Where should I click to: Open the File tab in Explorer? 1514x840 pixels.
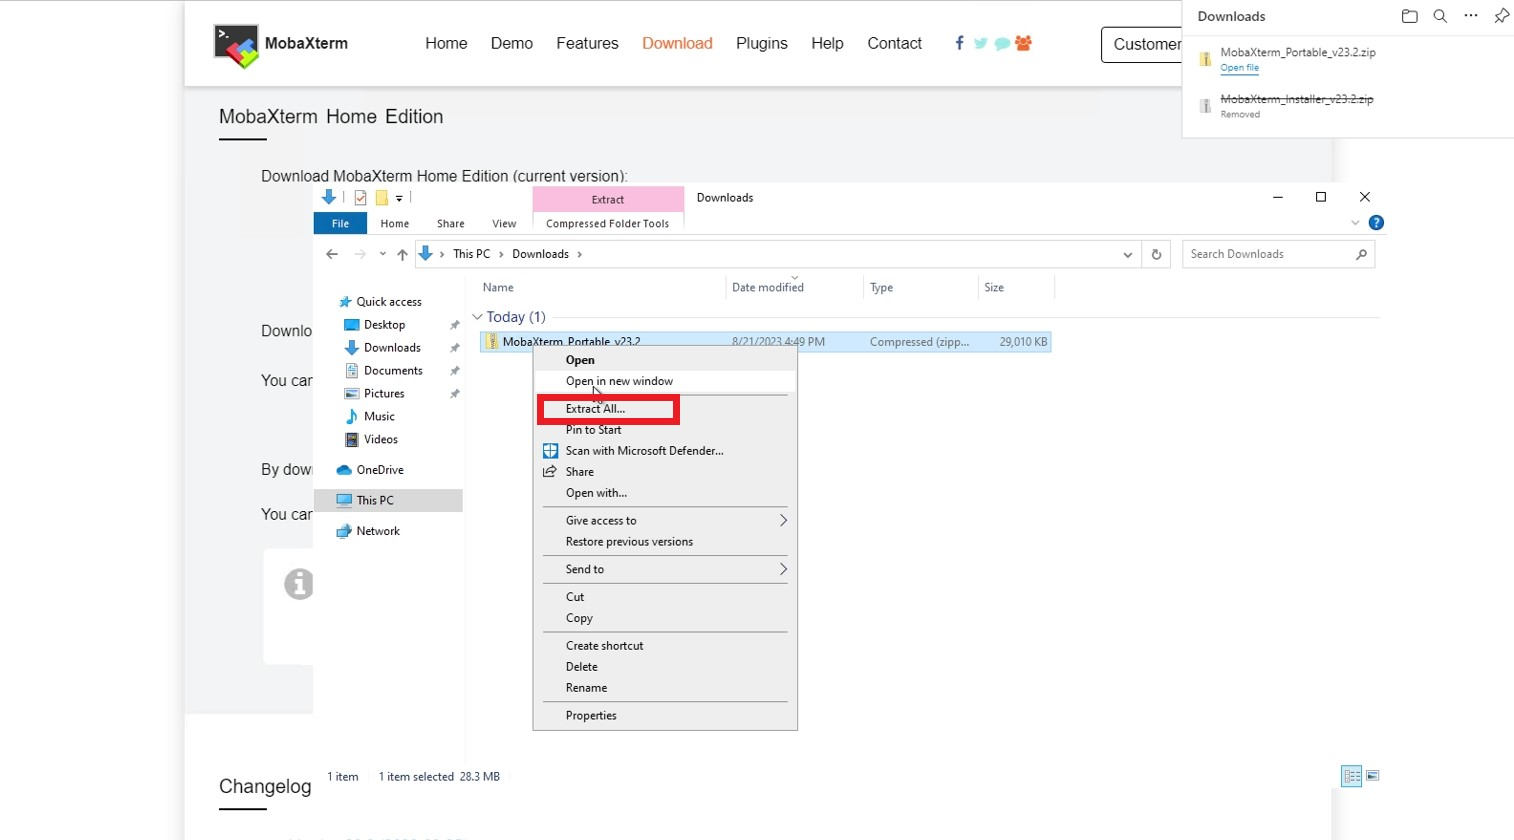[x=340, y=224]
